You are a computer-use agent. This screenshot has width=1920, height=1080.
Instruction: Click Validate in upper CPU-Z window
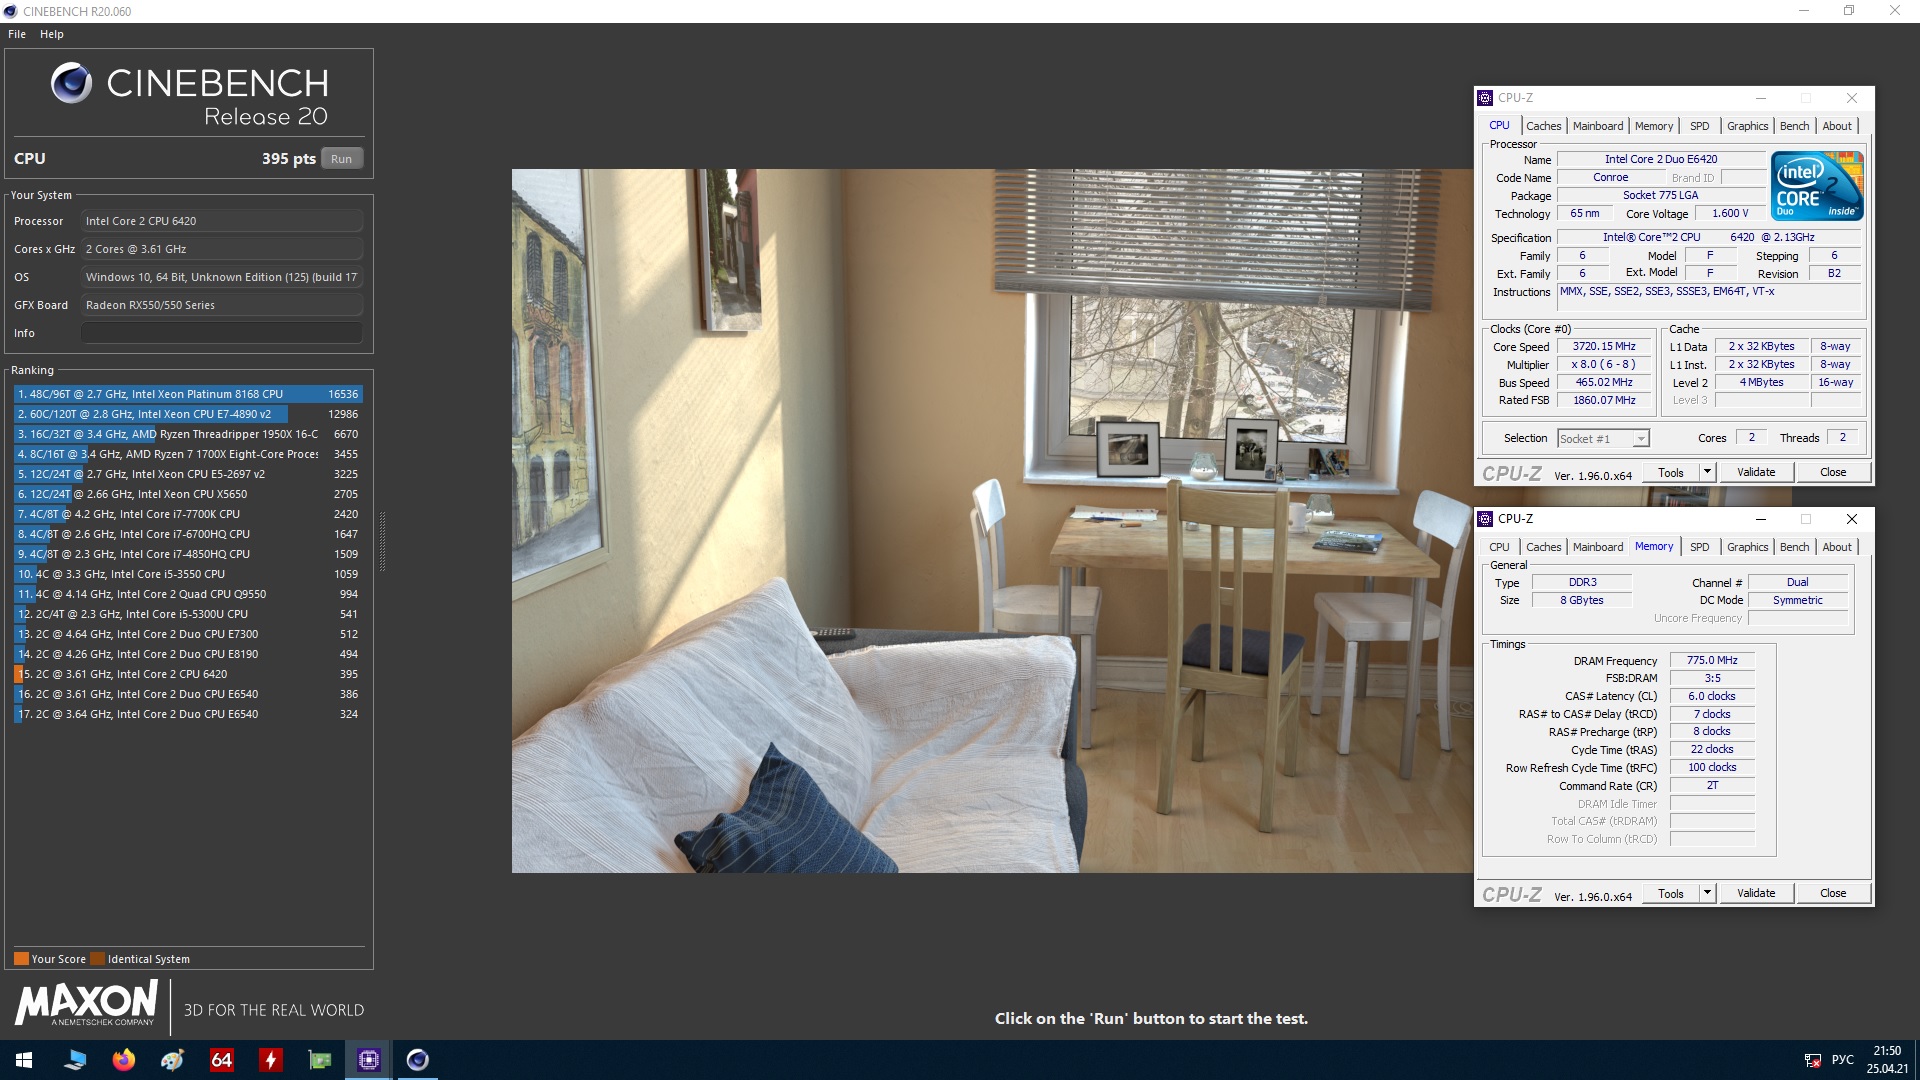[x=1756, y=472]
